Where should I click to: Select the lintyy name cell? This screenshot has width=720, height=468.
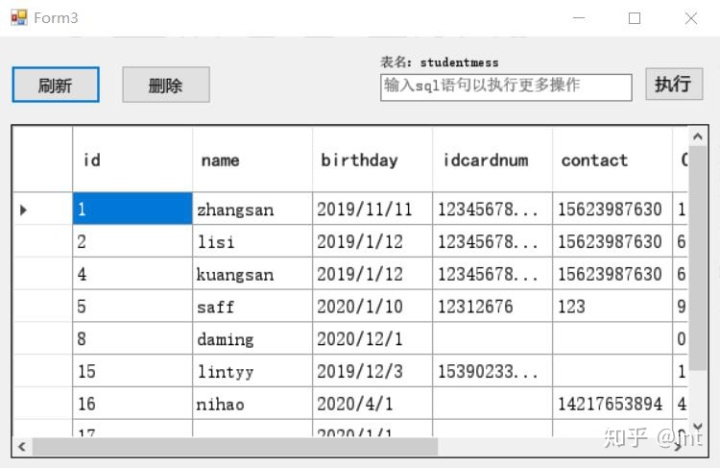(253, 371)
